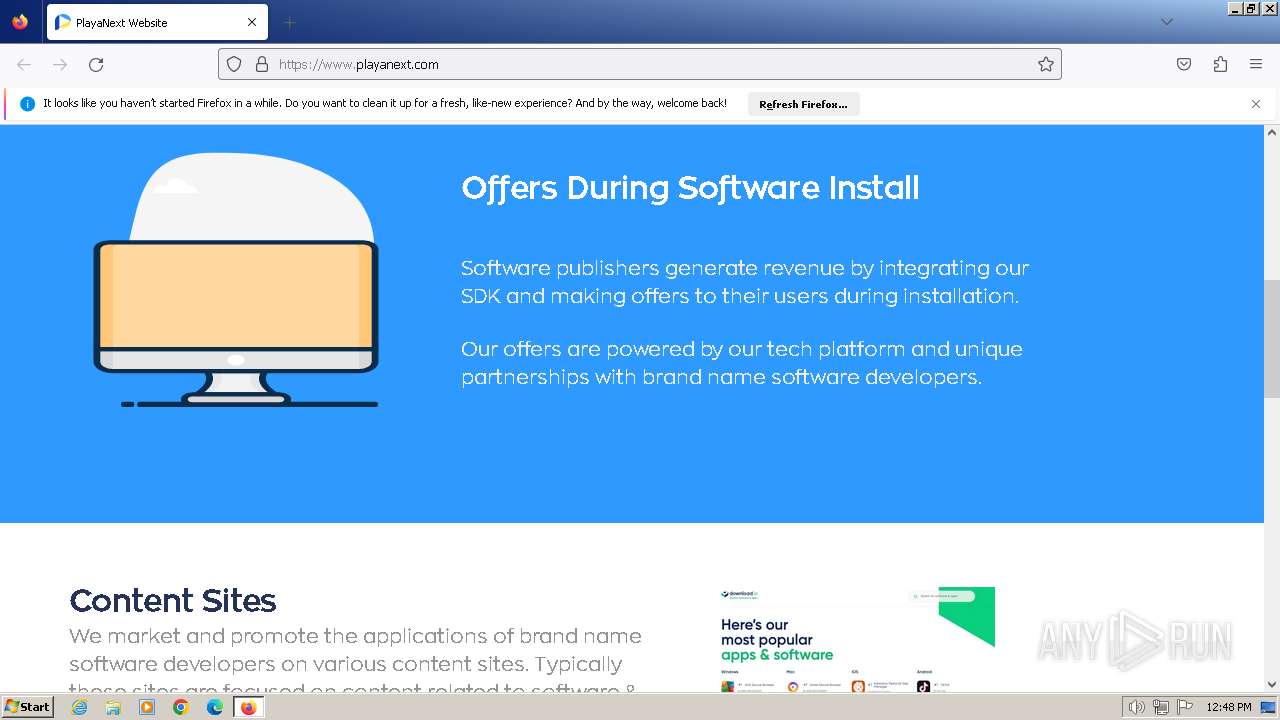This screenshot has height=720, width=1280.
Task: Open the Firefox application menu
Action: [x=1256, y=64]
